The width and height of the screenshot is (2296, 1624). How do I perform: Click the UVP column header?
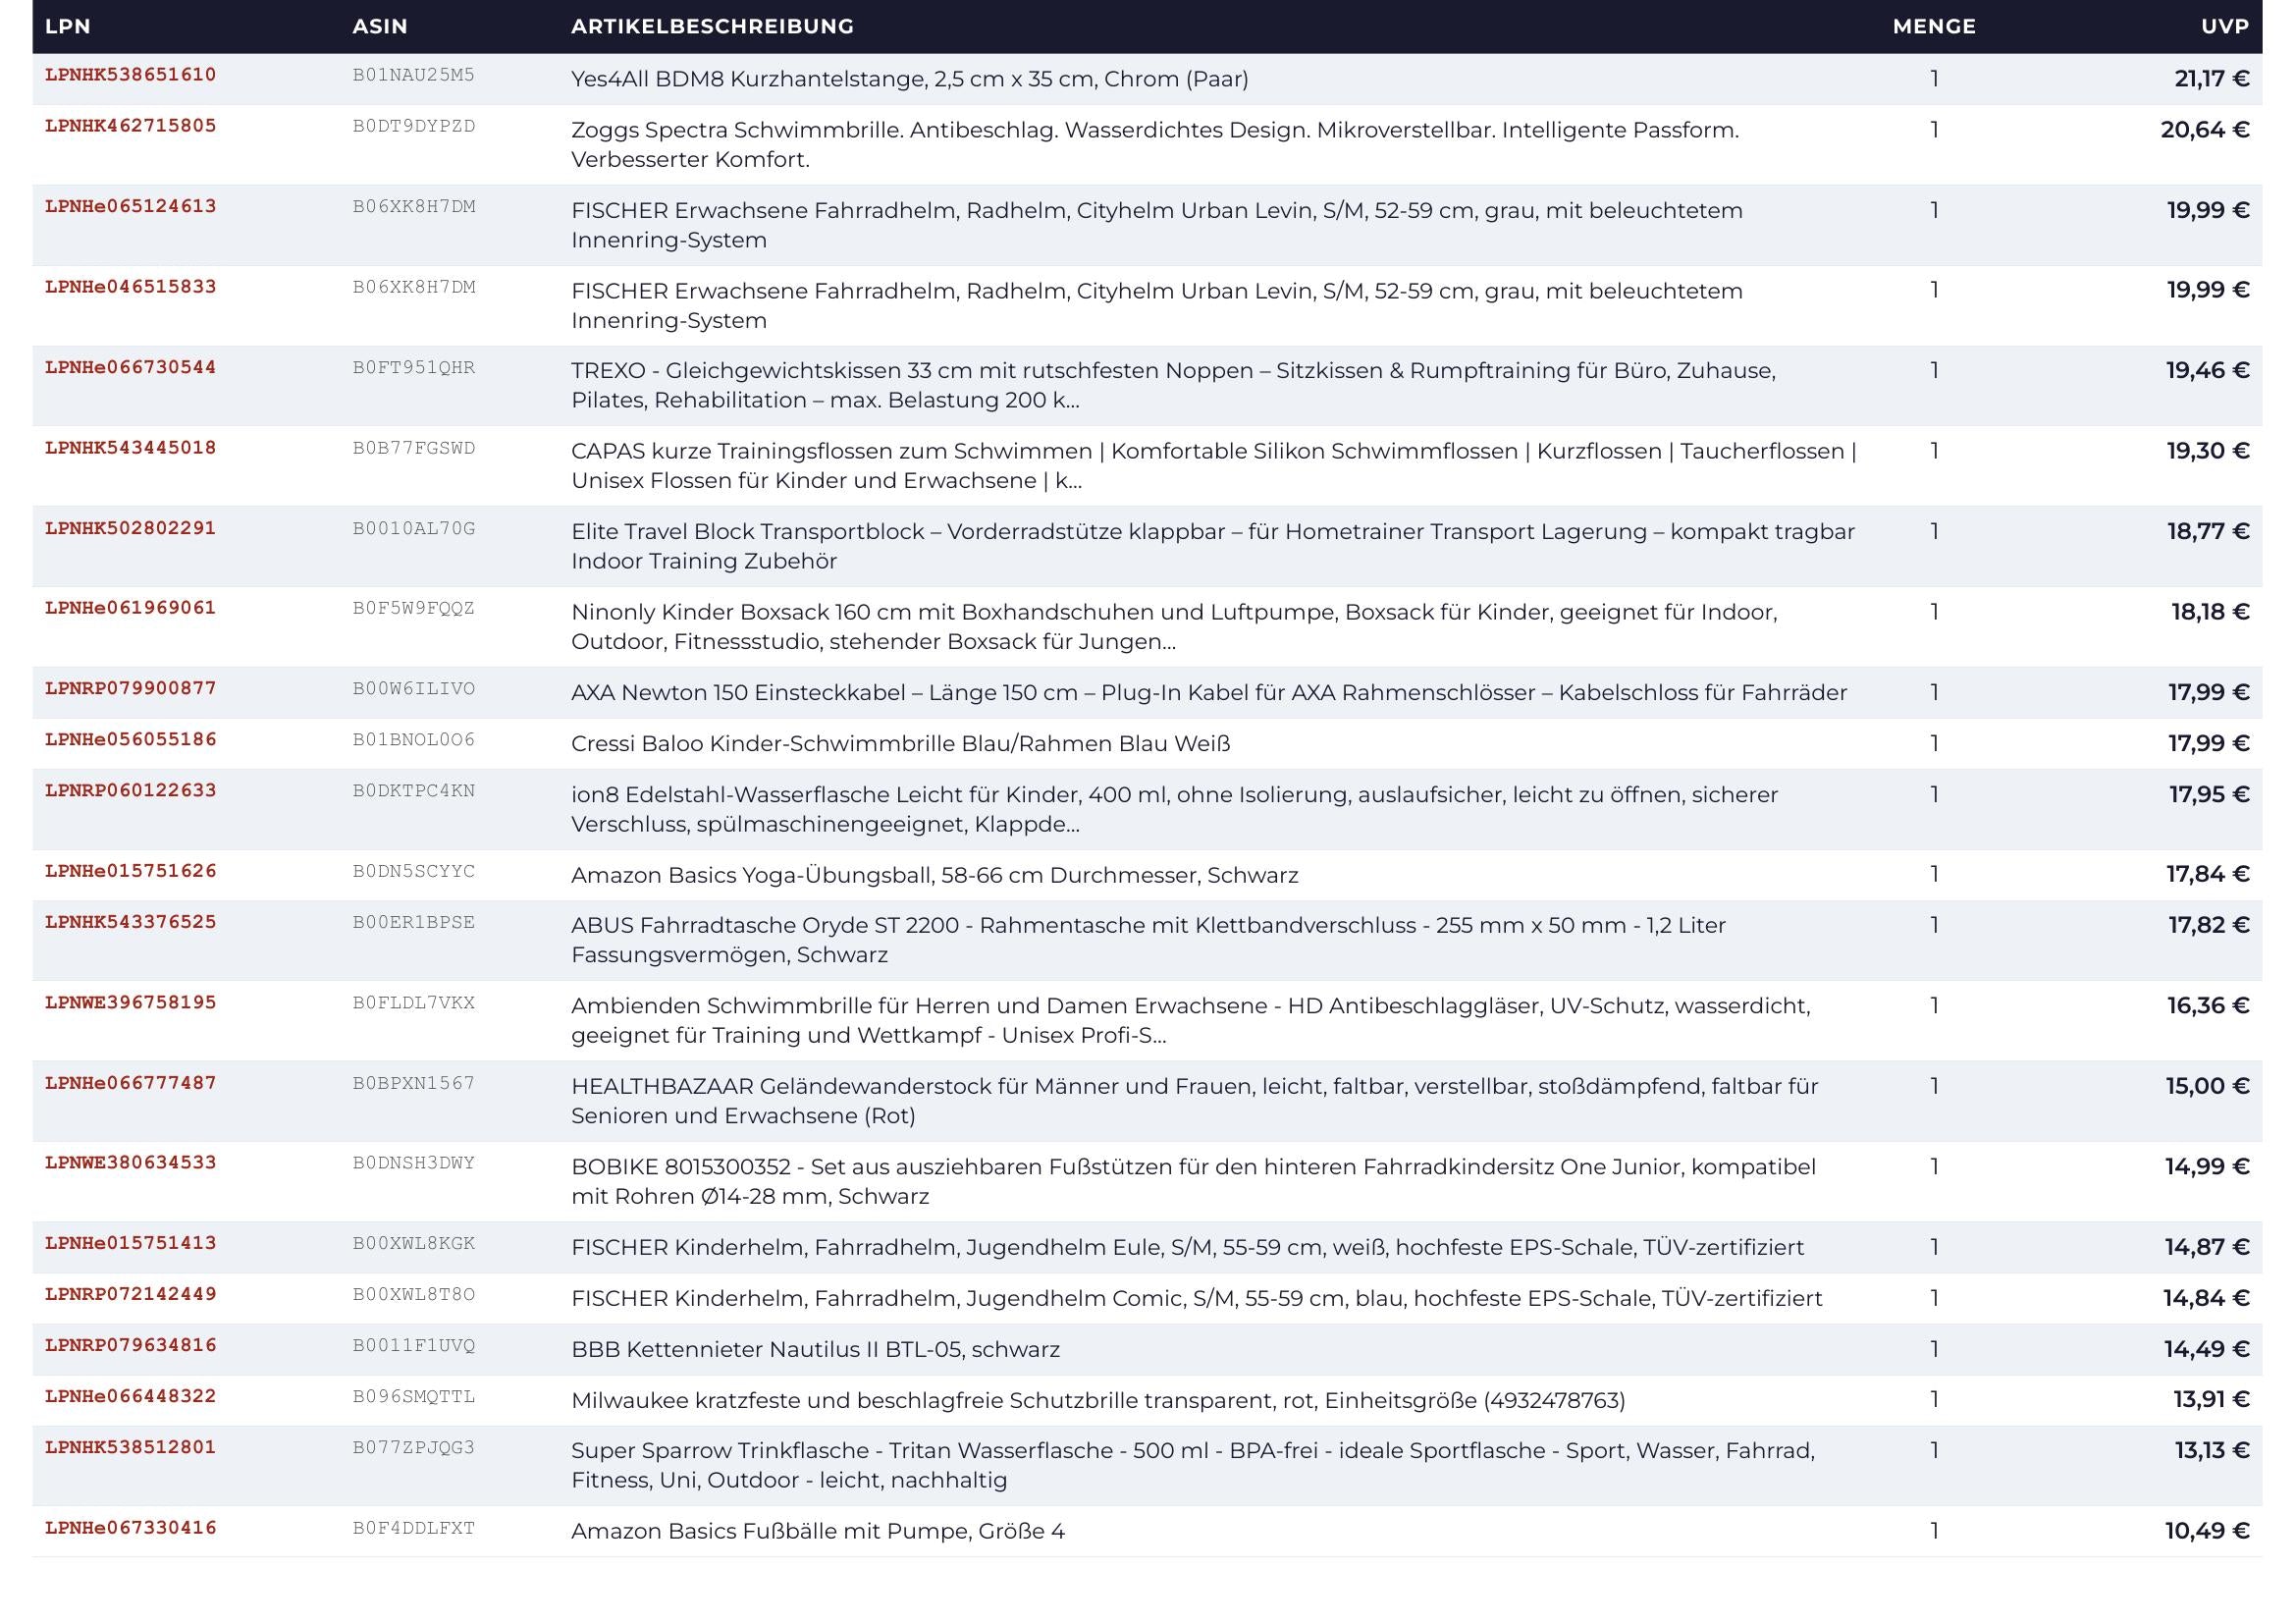click(x=2225, y=27)
